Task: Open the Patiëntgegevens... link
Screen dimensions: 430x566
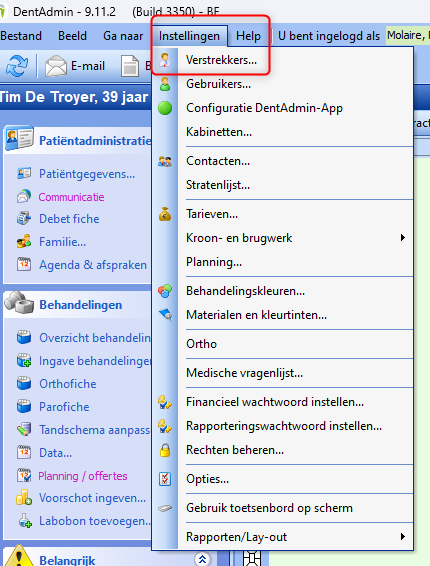Action: pos(87,174)
